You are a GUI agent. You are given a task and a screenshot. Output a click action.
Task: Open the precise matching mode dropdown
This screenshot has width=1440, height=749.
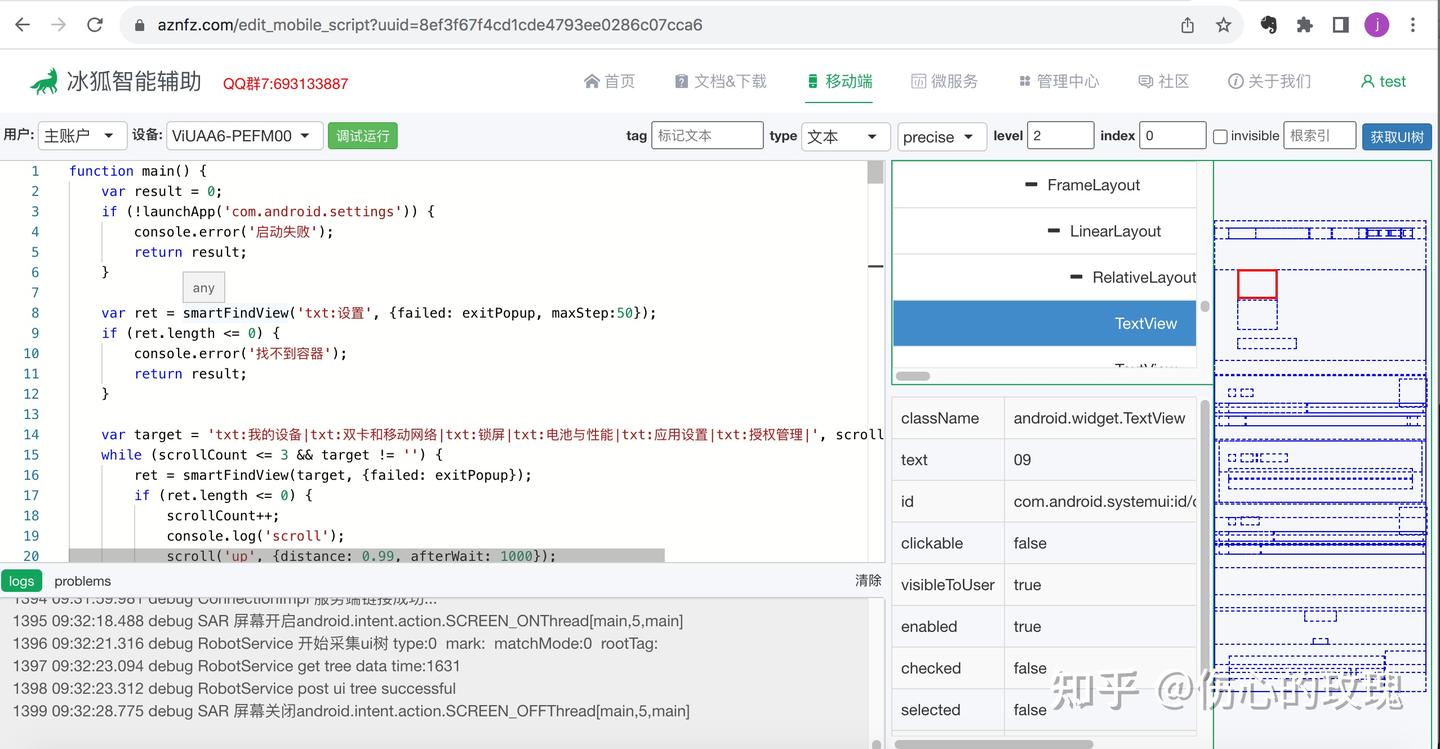[941, 135]
